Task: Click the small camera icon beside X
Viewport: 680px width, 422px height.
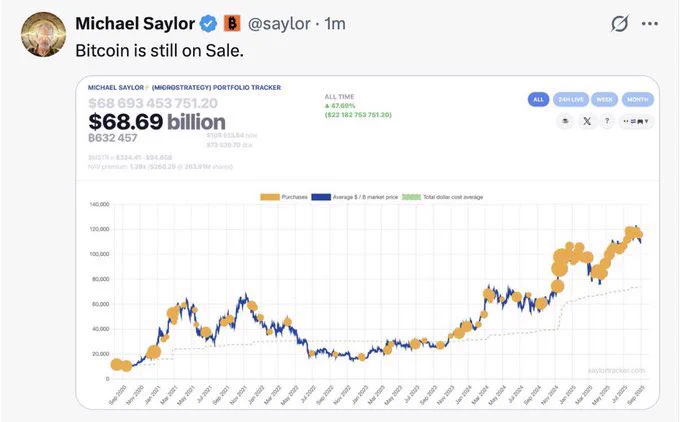Action: (565, 121)
